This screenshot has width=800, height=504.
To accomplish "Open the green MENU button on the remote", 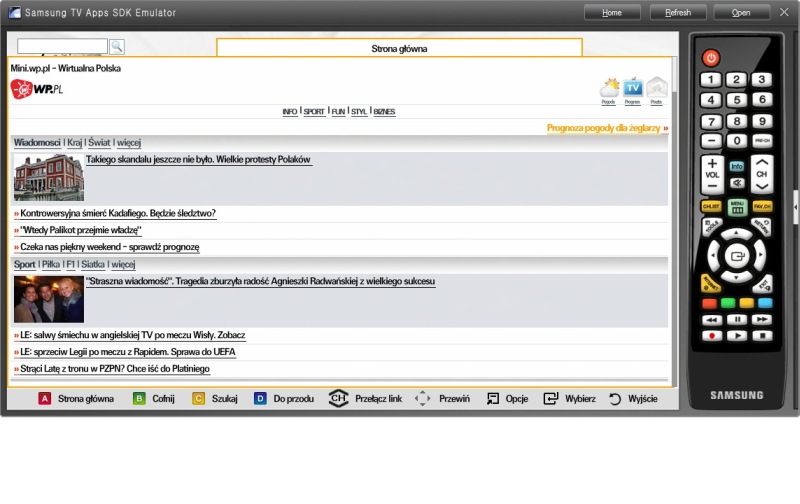I will (x=737, y=207).
